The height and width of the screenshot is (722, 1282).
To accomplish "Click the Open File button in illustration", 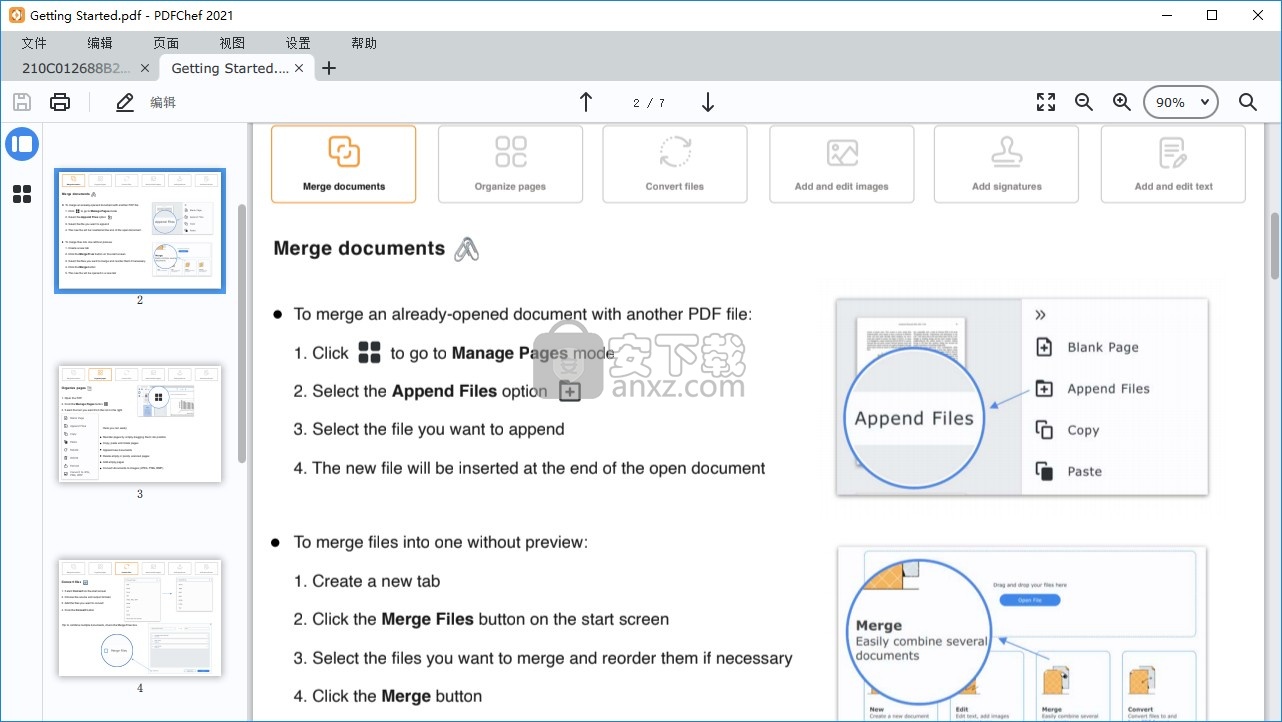I will [1029, 600].
